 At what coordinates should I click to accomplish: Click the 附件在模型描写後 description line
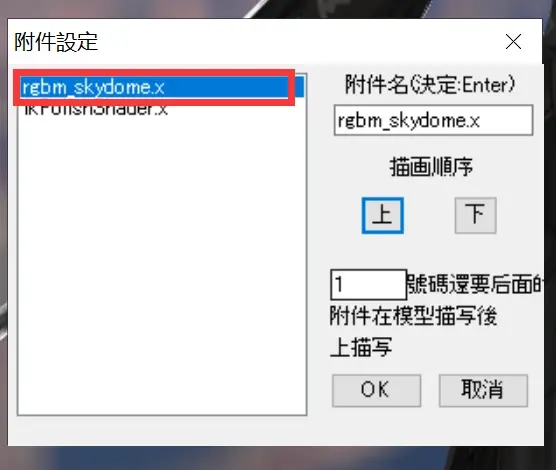413,316
